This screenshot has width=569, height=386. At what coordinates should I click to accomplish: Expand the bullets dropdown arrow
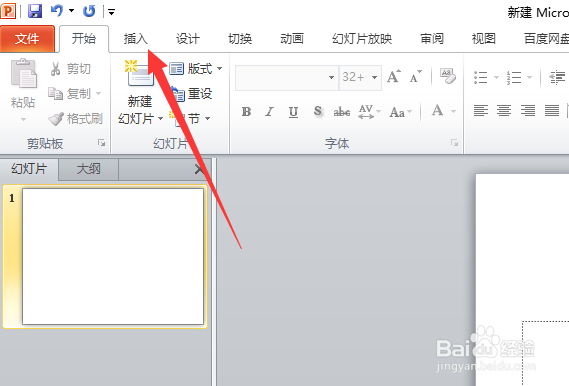pos(496,77)
